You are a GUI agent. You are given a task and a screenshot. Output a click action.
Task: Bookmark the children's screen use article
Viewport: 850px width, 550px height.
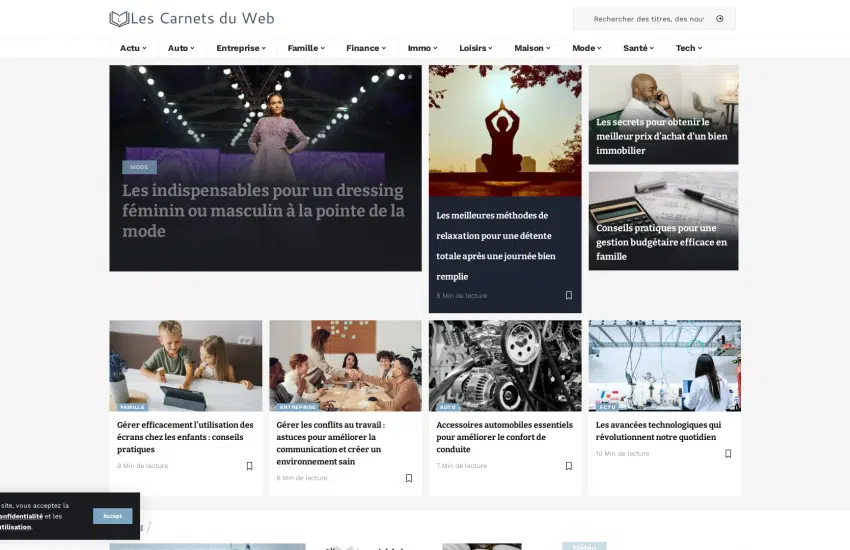point(249,466)
